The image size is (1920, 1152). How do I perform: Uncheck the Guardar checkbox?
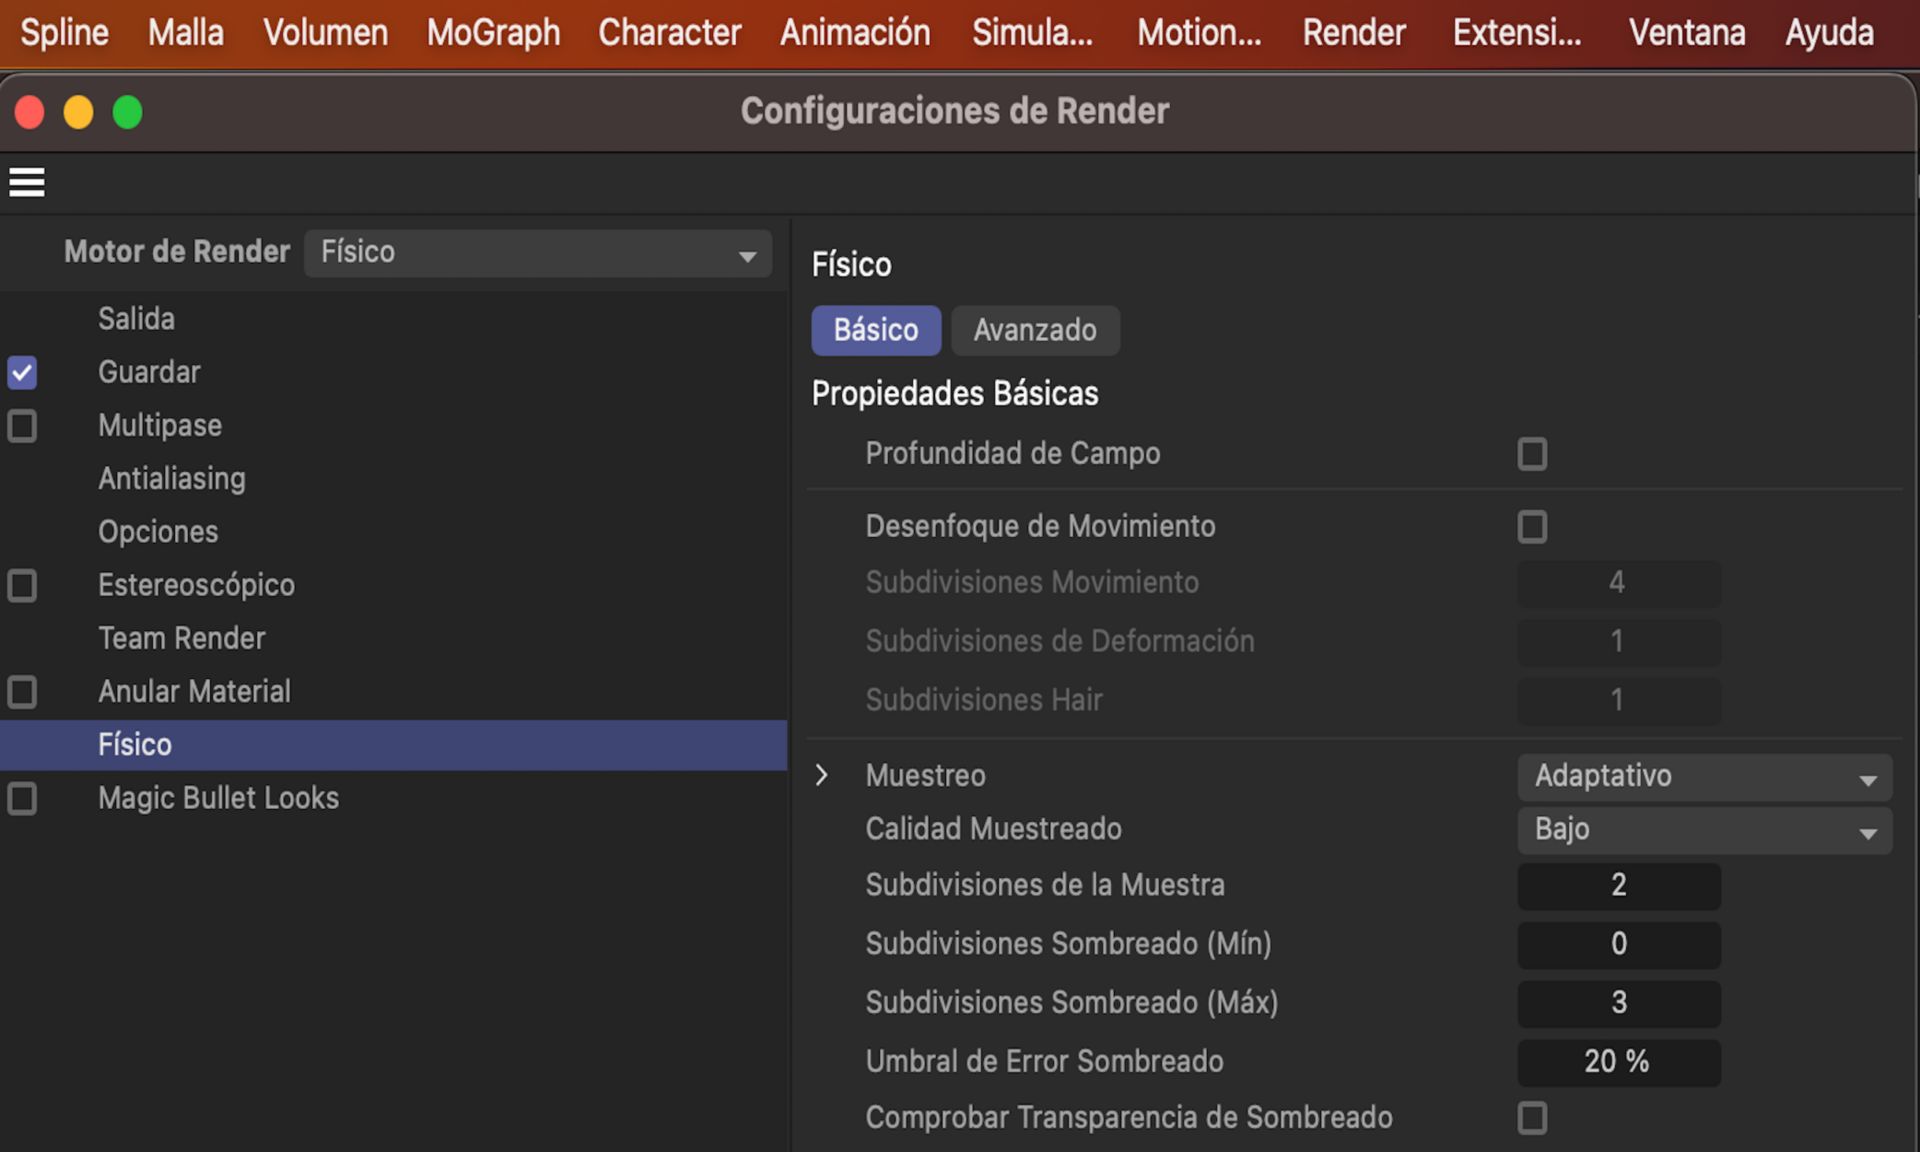(x=22, y=373)
